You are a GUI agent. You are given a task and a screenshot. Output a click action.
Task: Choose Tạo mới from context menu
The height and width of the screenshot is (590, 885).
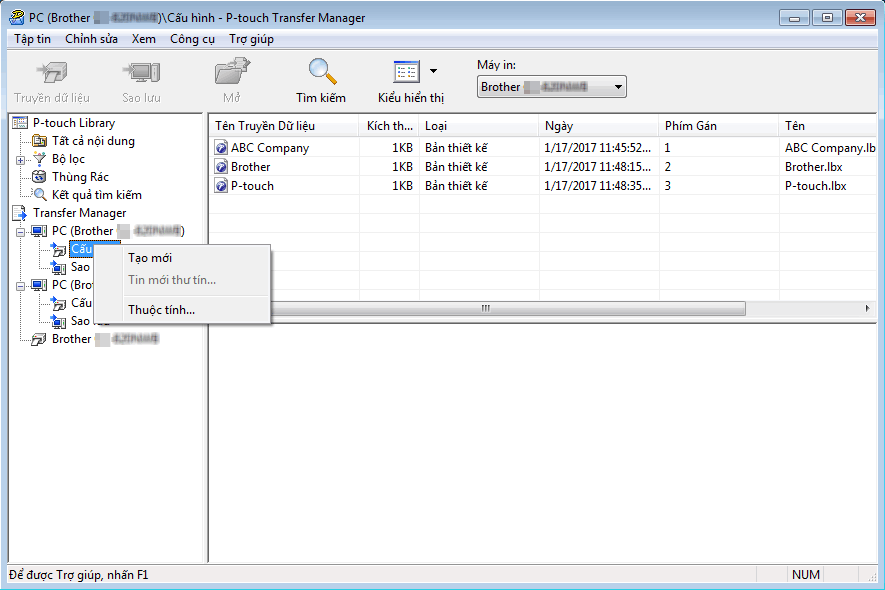pyautogui.click(x=150, y=258)
